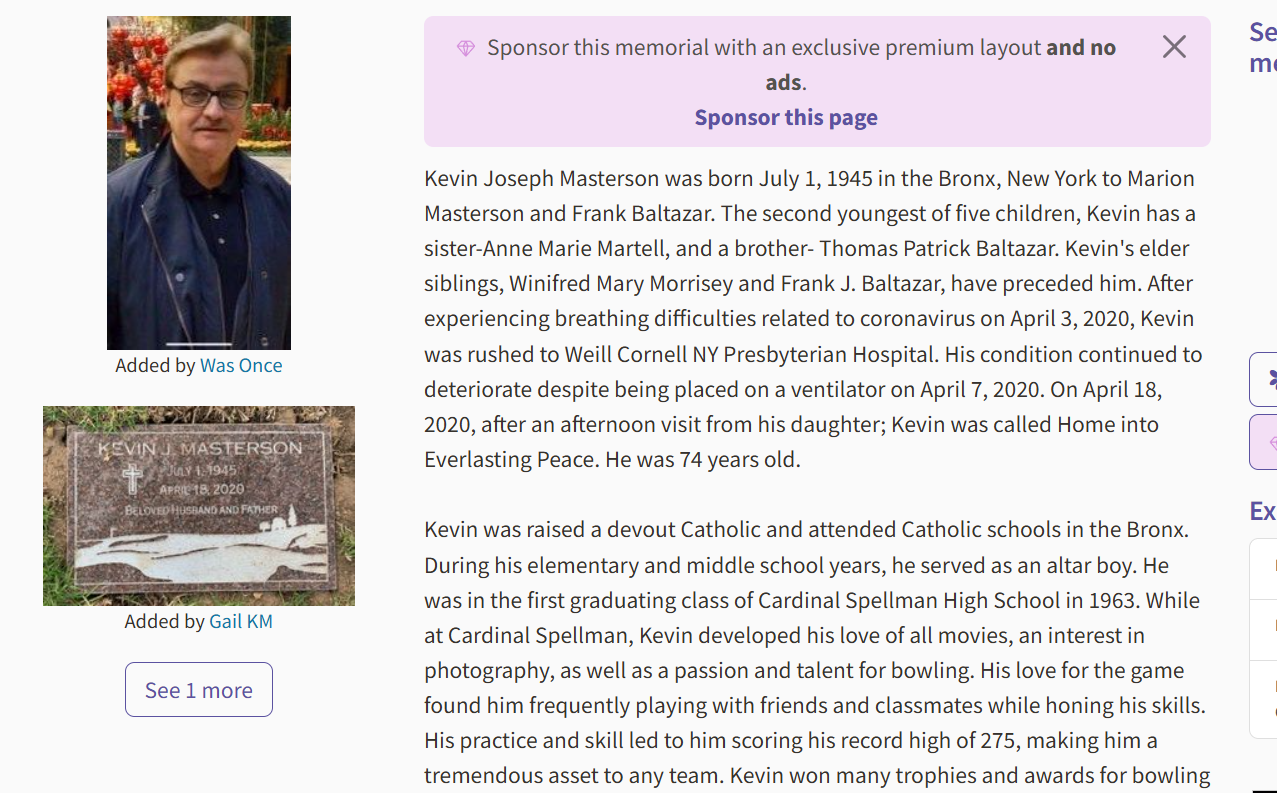Click the biography paragraph about Kevin's birth
Image resolution: width=1277 pixels, height=793 pixels.
(x=815, y=318)
